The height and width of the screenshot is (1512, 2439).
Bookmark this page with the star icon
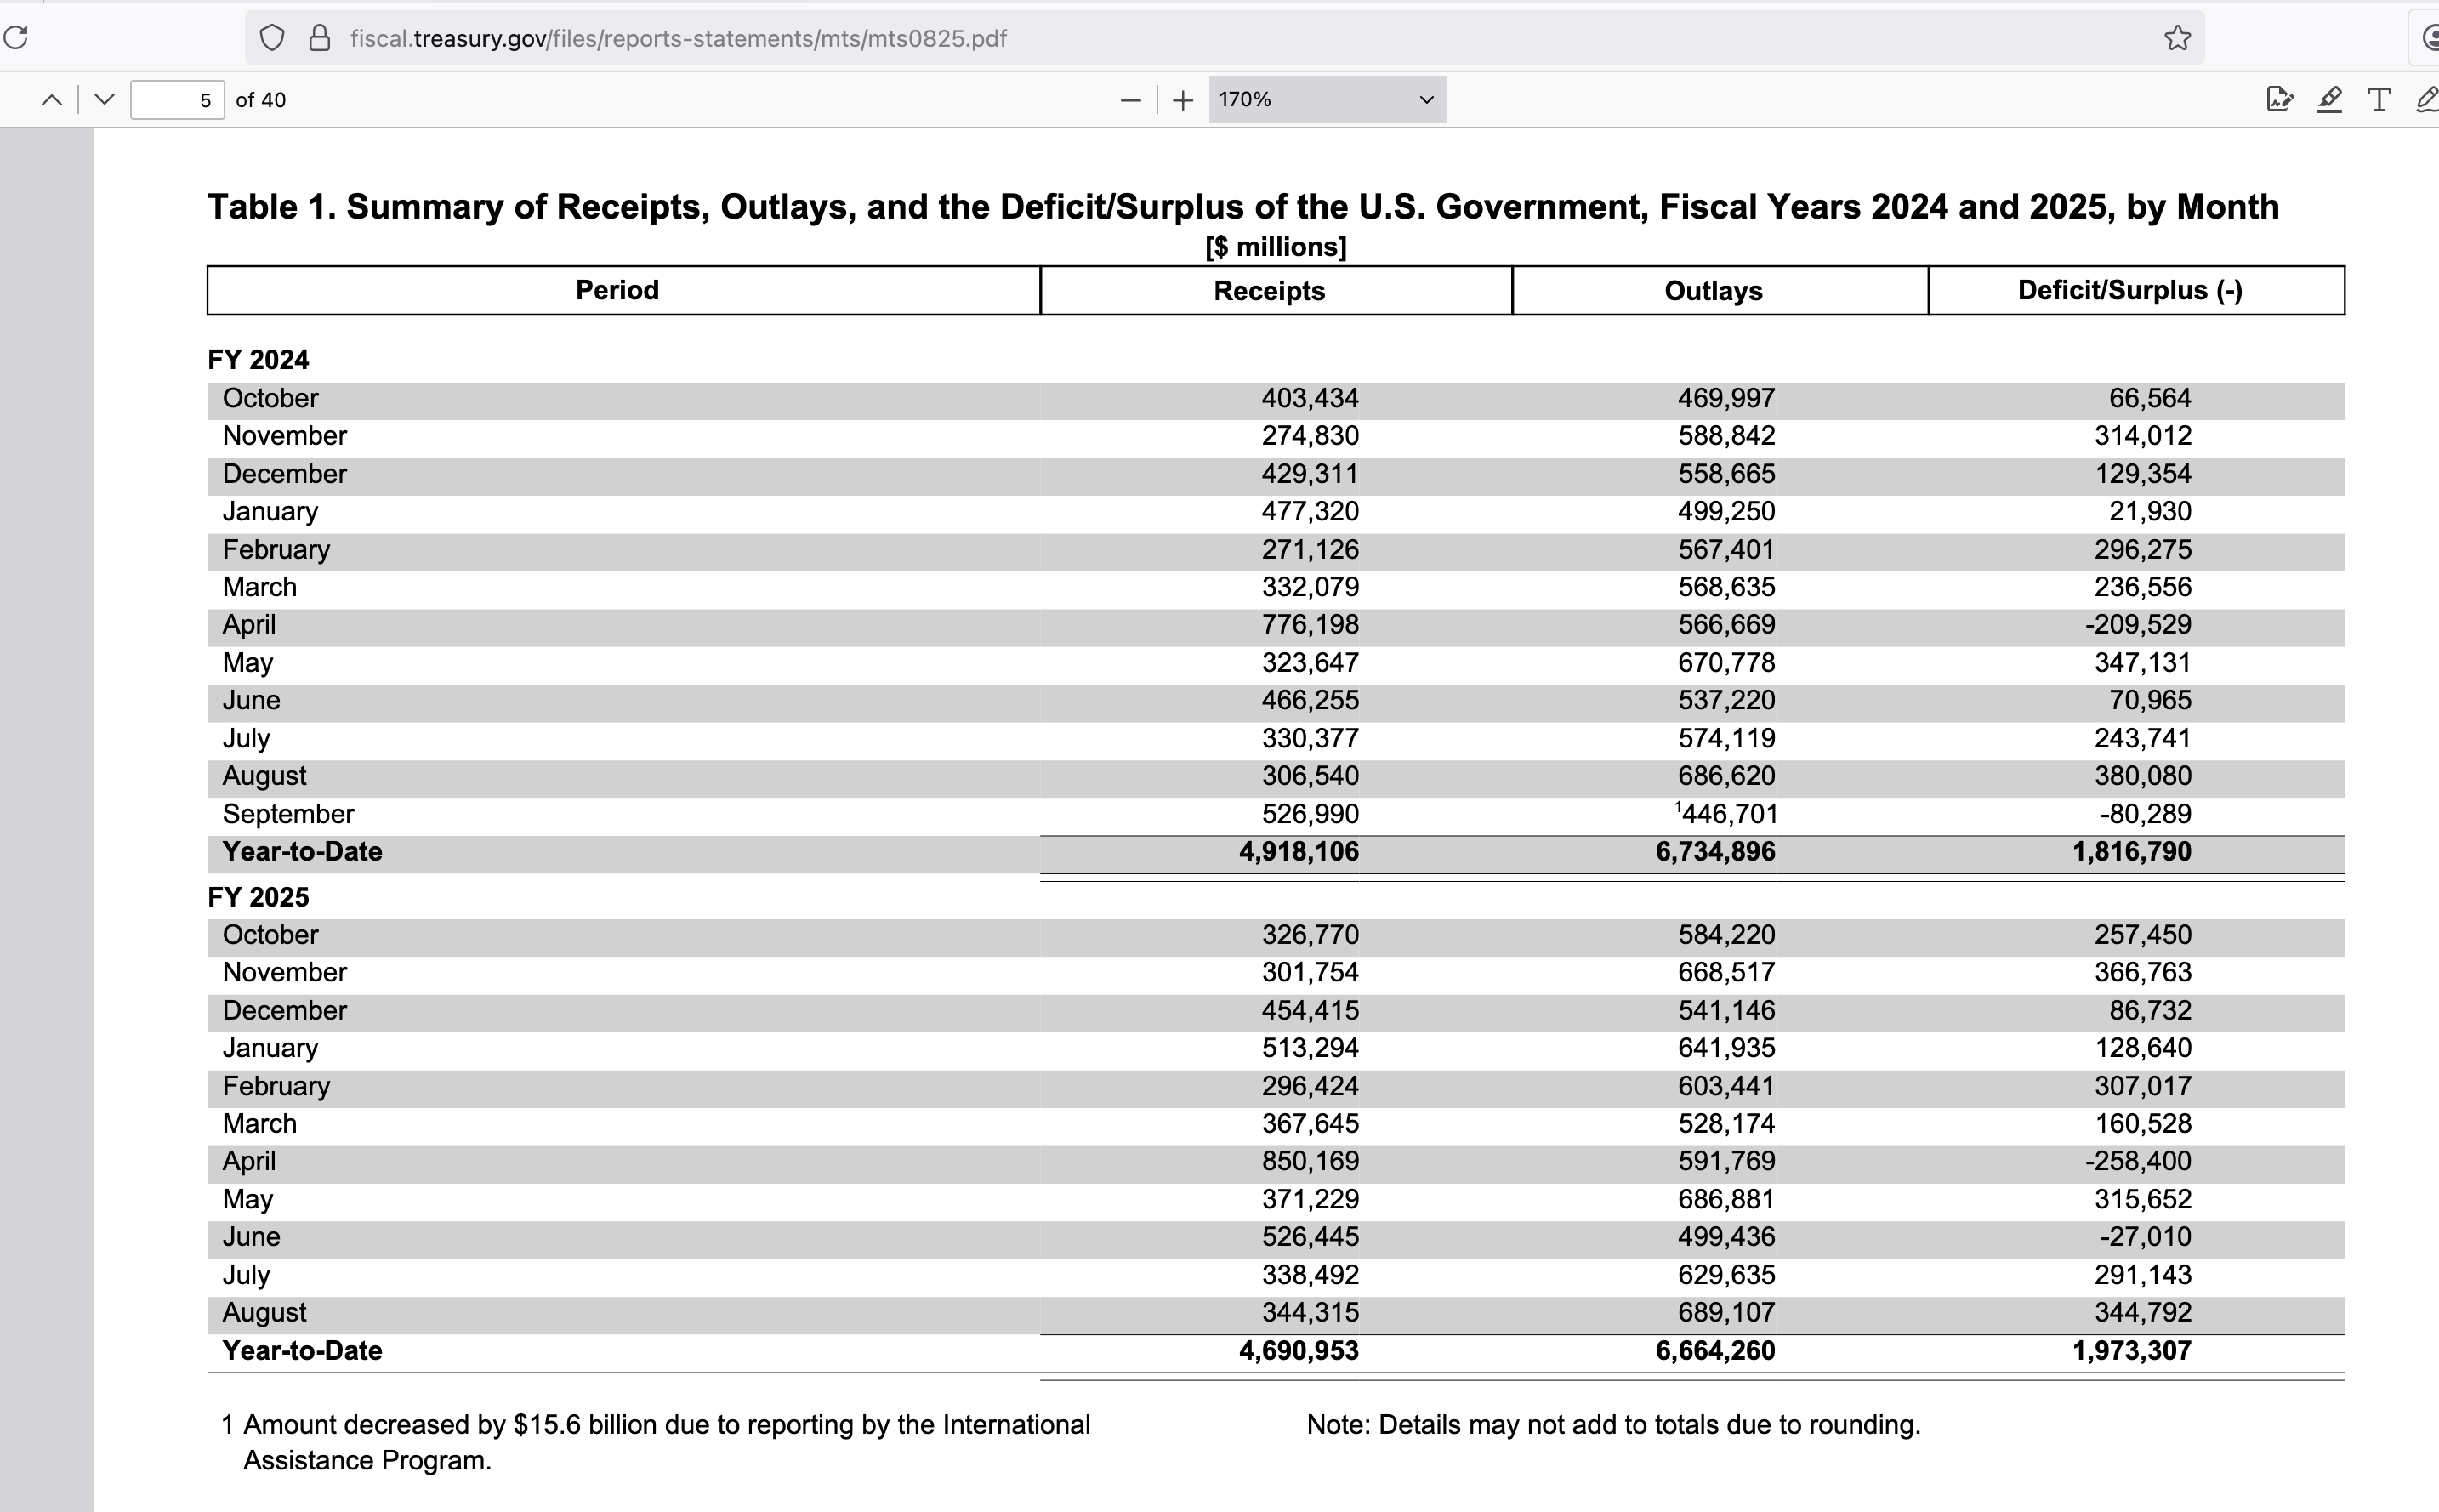pyautogui.click(x=2177, y=38)
